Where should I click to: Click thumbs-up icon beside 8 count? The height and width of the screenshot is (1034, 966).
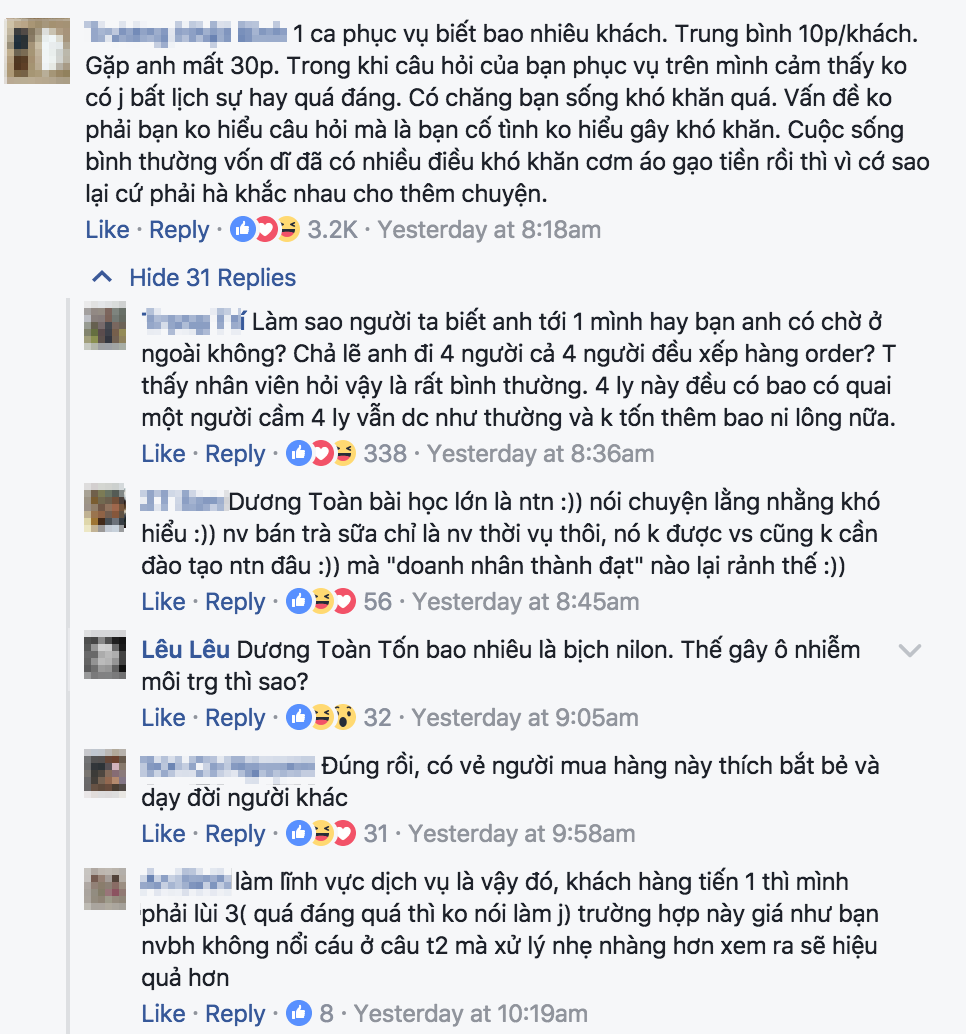pyautogui.click(x=299, y=1014)
